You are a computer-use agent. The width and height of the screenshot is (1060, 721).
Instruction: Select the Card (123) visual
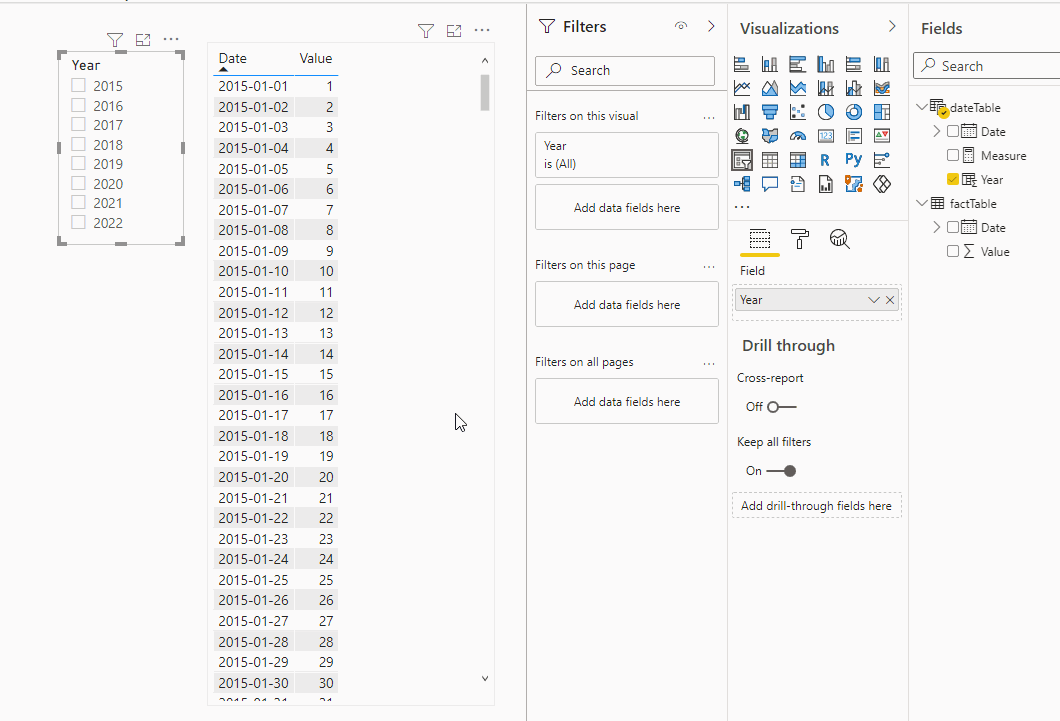pyautogui.click(x=825, y=136)
